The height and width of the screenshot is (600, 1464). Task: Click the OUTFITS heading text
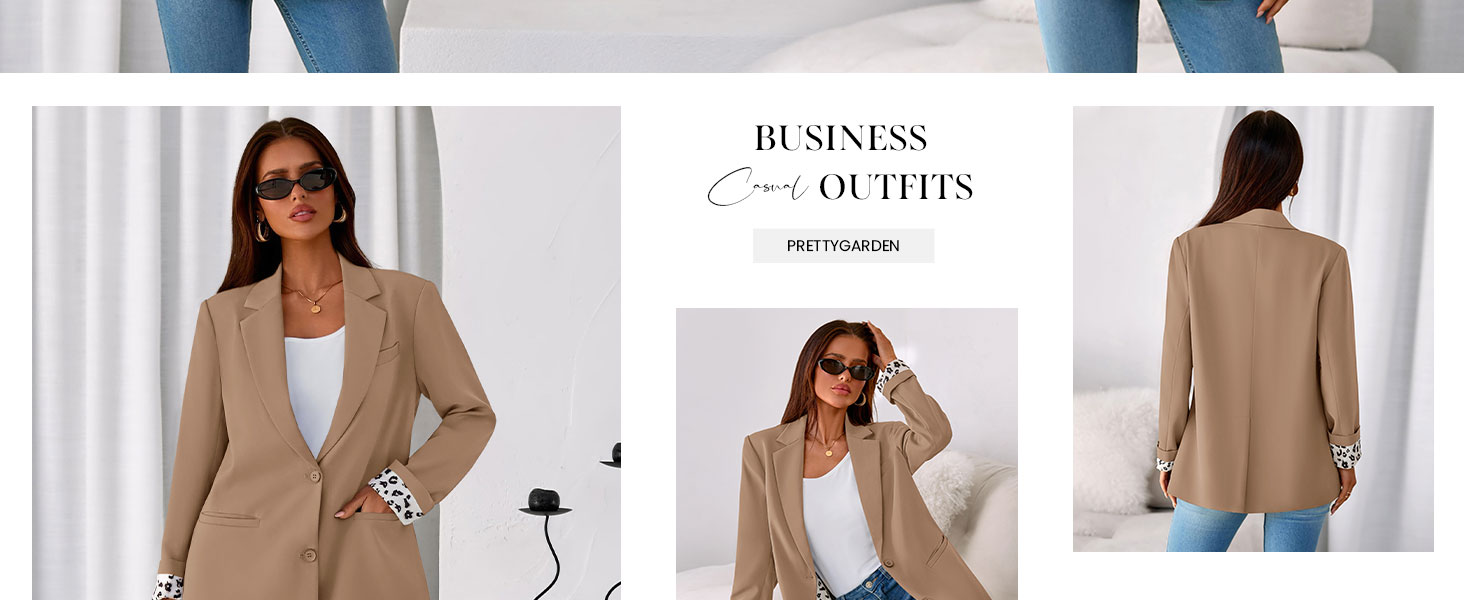coord(896,187)
